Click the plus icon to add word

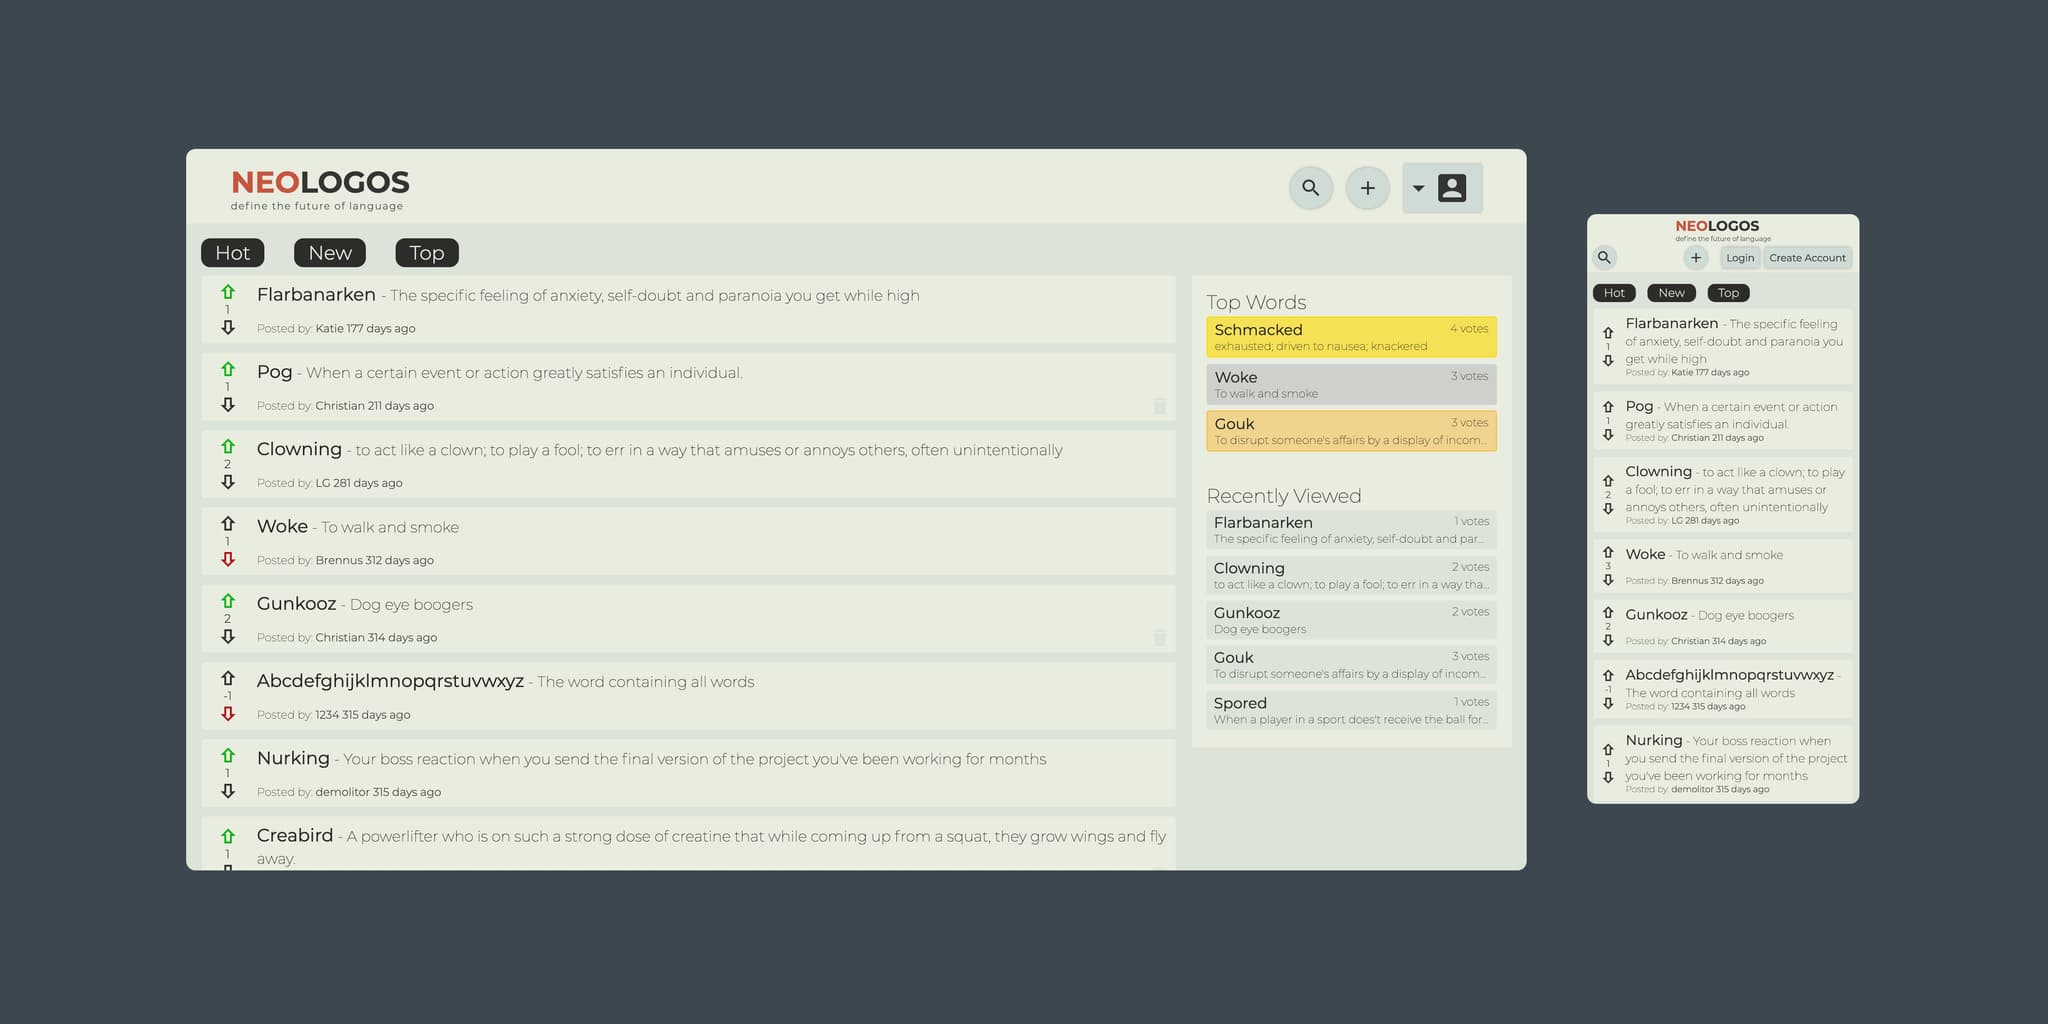[x=1367, y=188]
